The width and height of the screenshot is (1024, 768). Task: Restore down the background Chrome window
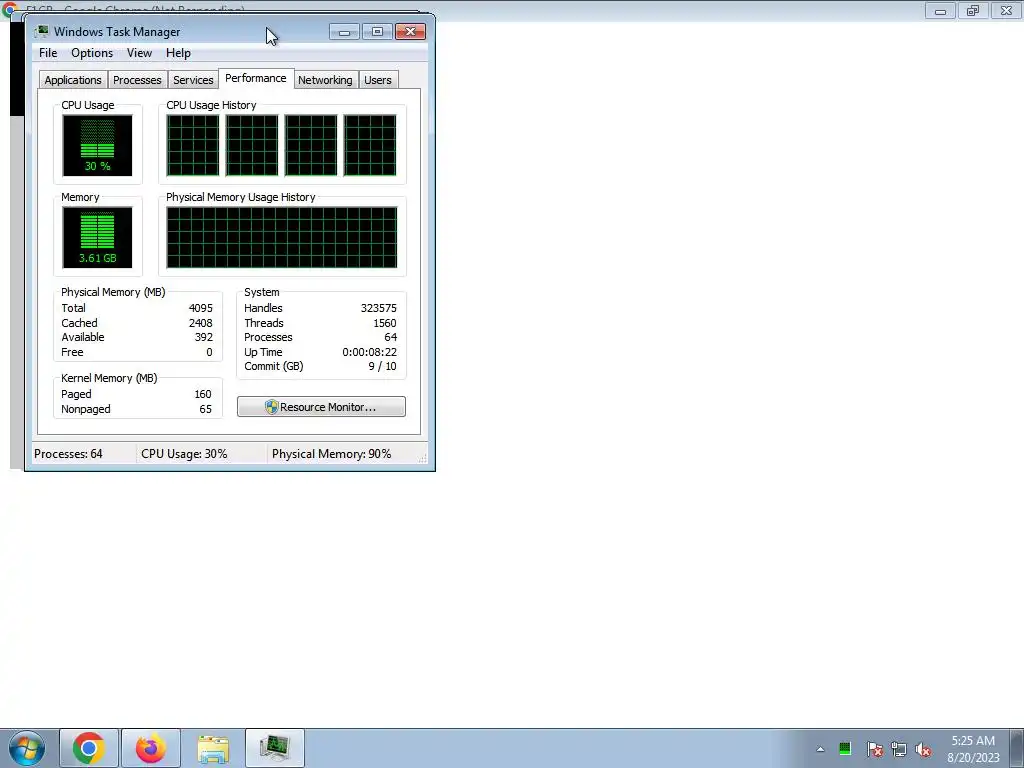(x=973, y=10)
